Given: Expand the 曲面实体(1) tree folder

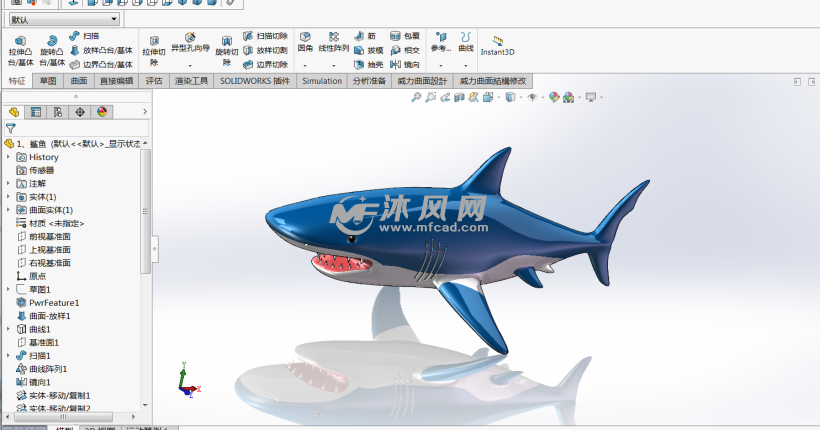Looking at the screenshot, I should (8, 210).
